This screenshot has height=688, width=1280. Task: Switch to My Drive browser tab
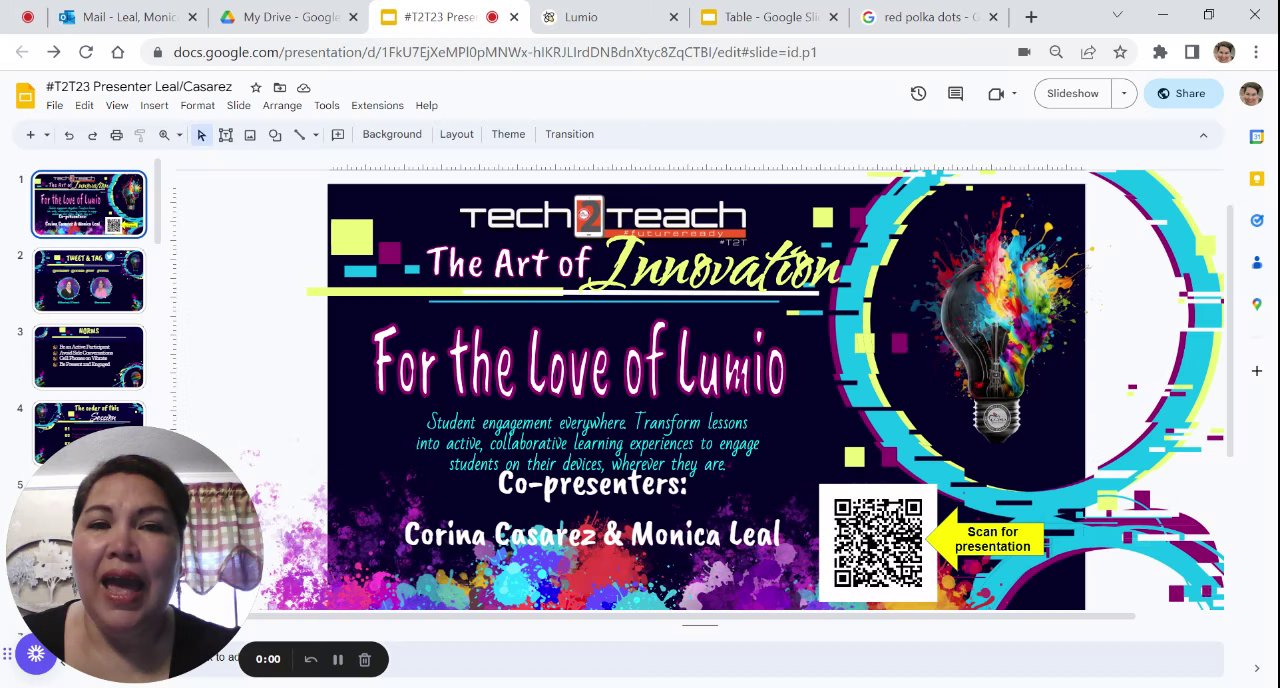(x=288, y=17)
